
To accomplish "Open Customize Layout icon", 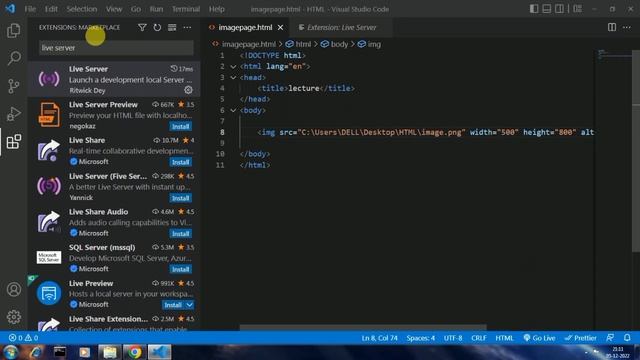I will coord(578,9).
